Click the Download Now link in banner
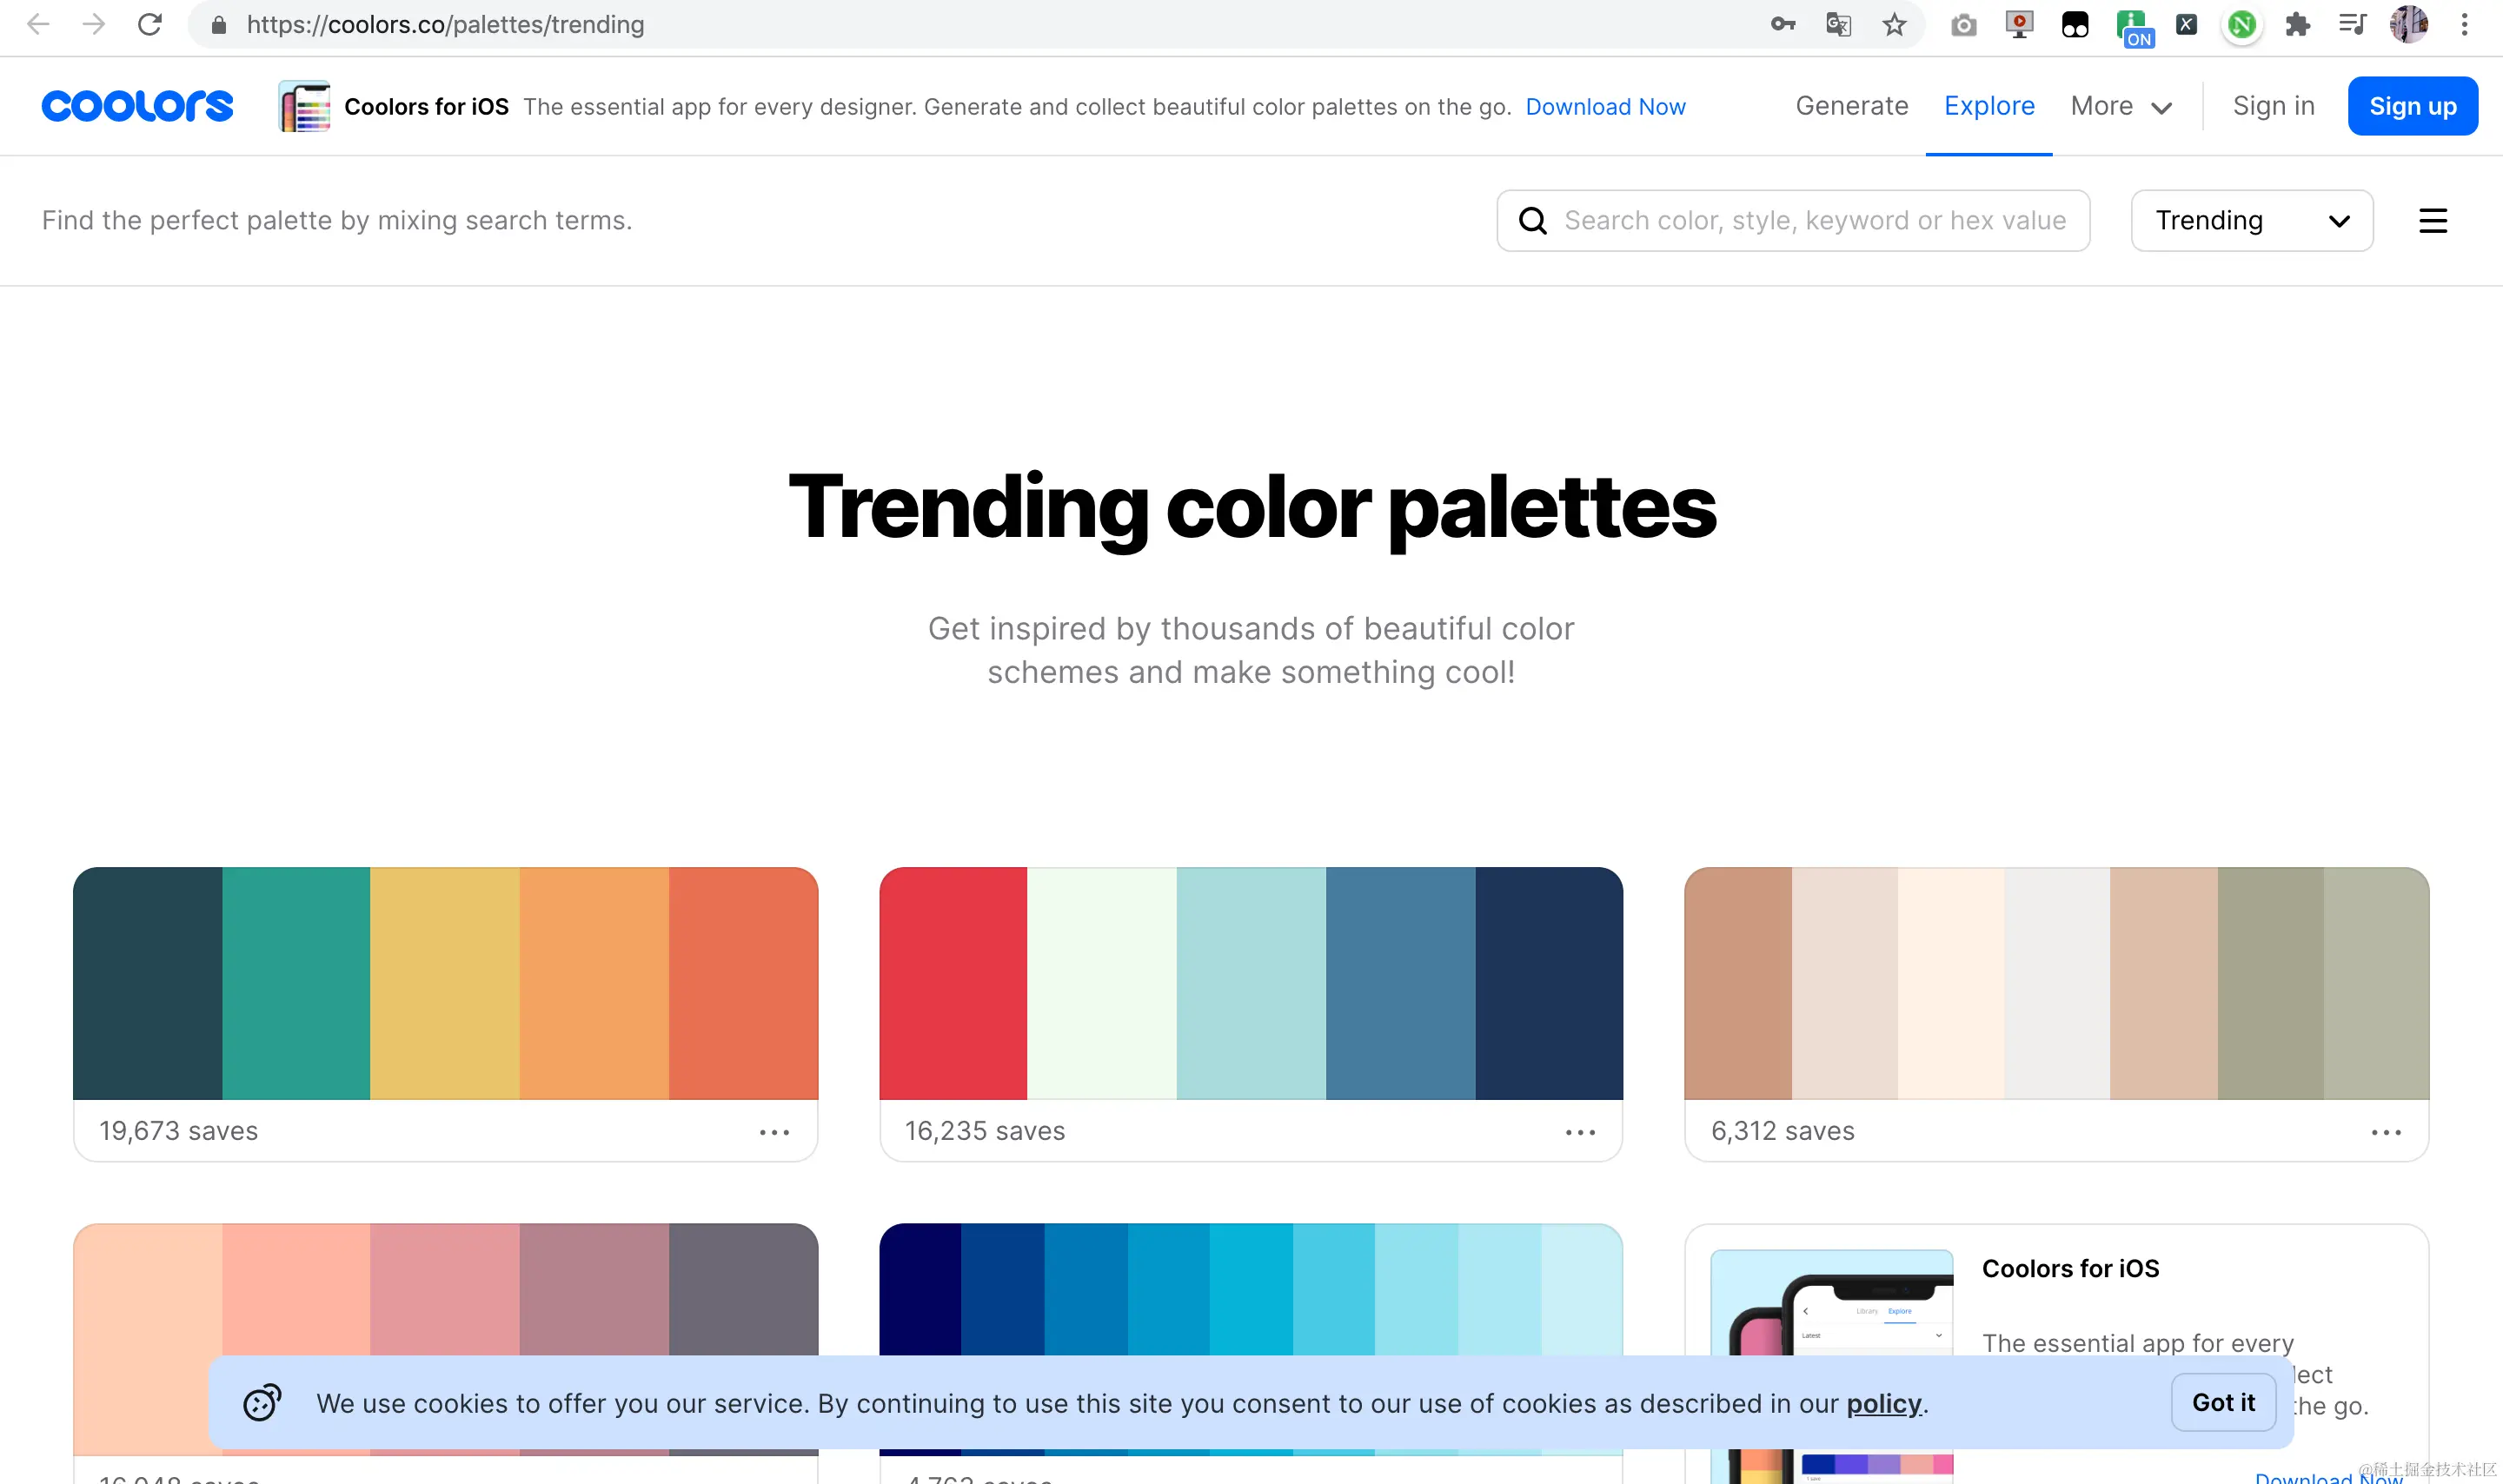This screenshot has width=2503, height=1484. (x=1605, y=107)
